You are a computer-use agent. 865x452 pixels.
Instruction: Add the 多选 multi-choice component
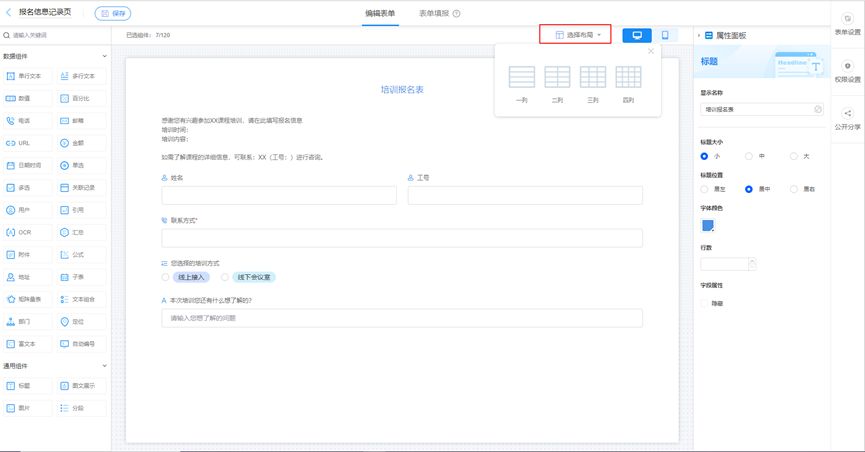(x=26, y=188)
